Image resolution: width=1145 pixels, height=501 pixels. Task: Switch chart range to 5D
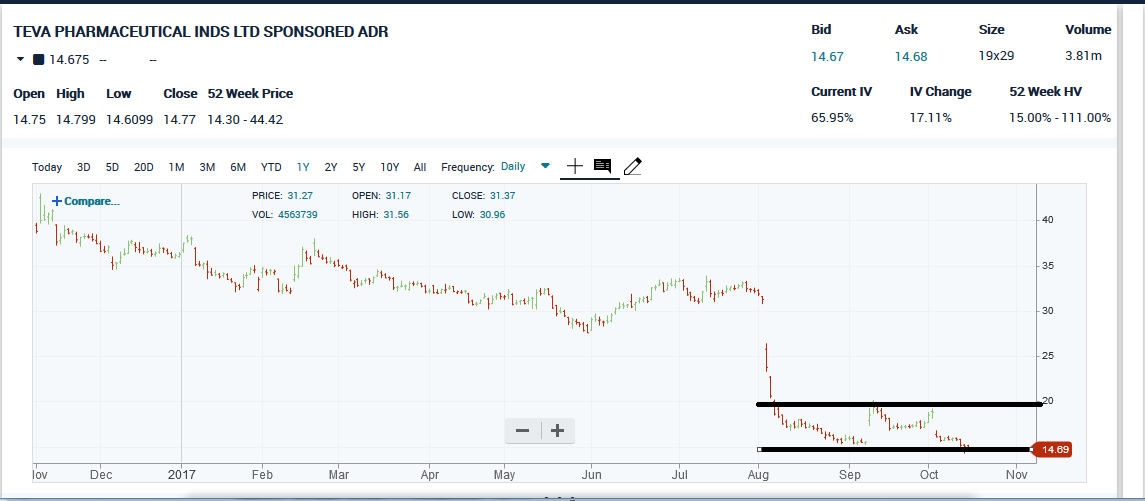click(x=112, y=167)
